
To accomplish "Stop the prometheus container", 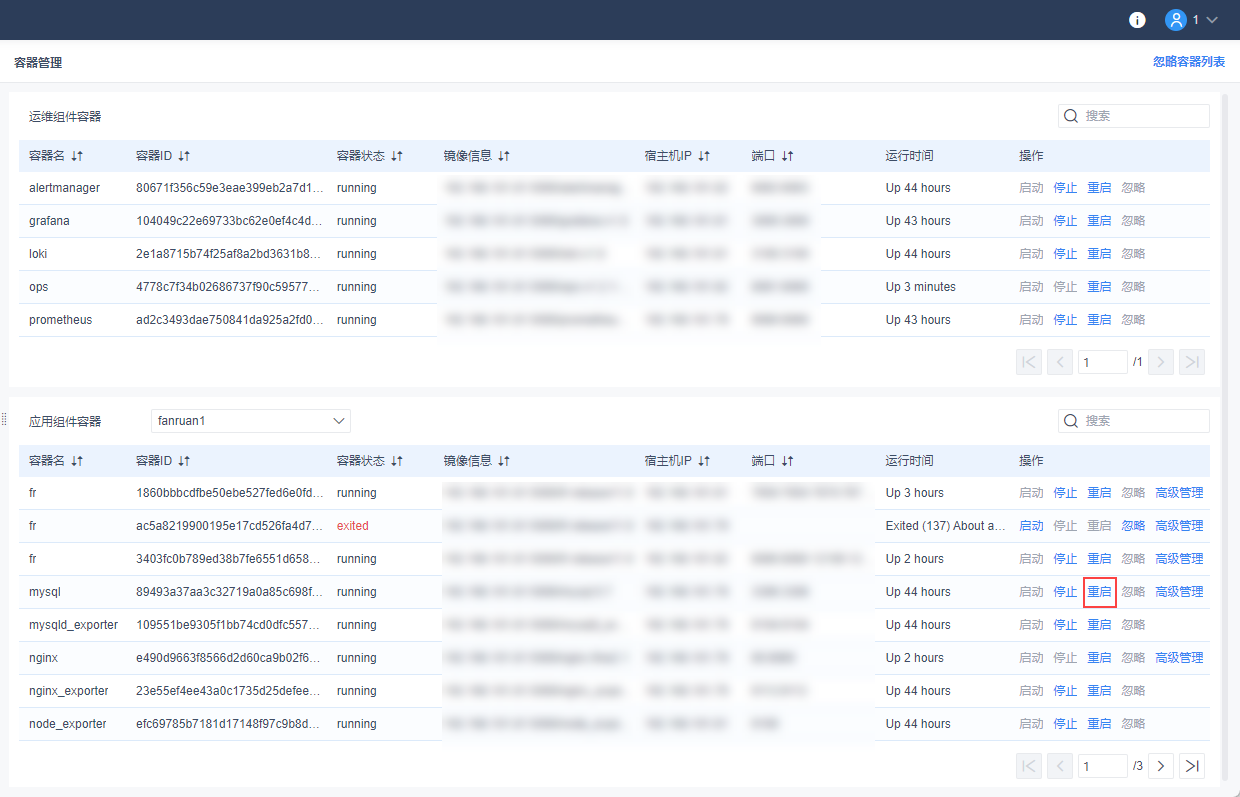I will 1065,320.
